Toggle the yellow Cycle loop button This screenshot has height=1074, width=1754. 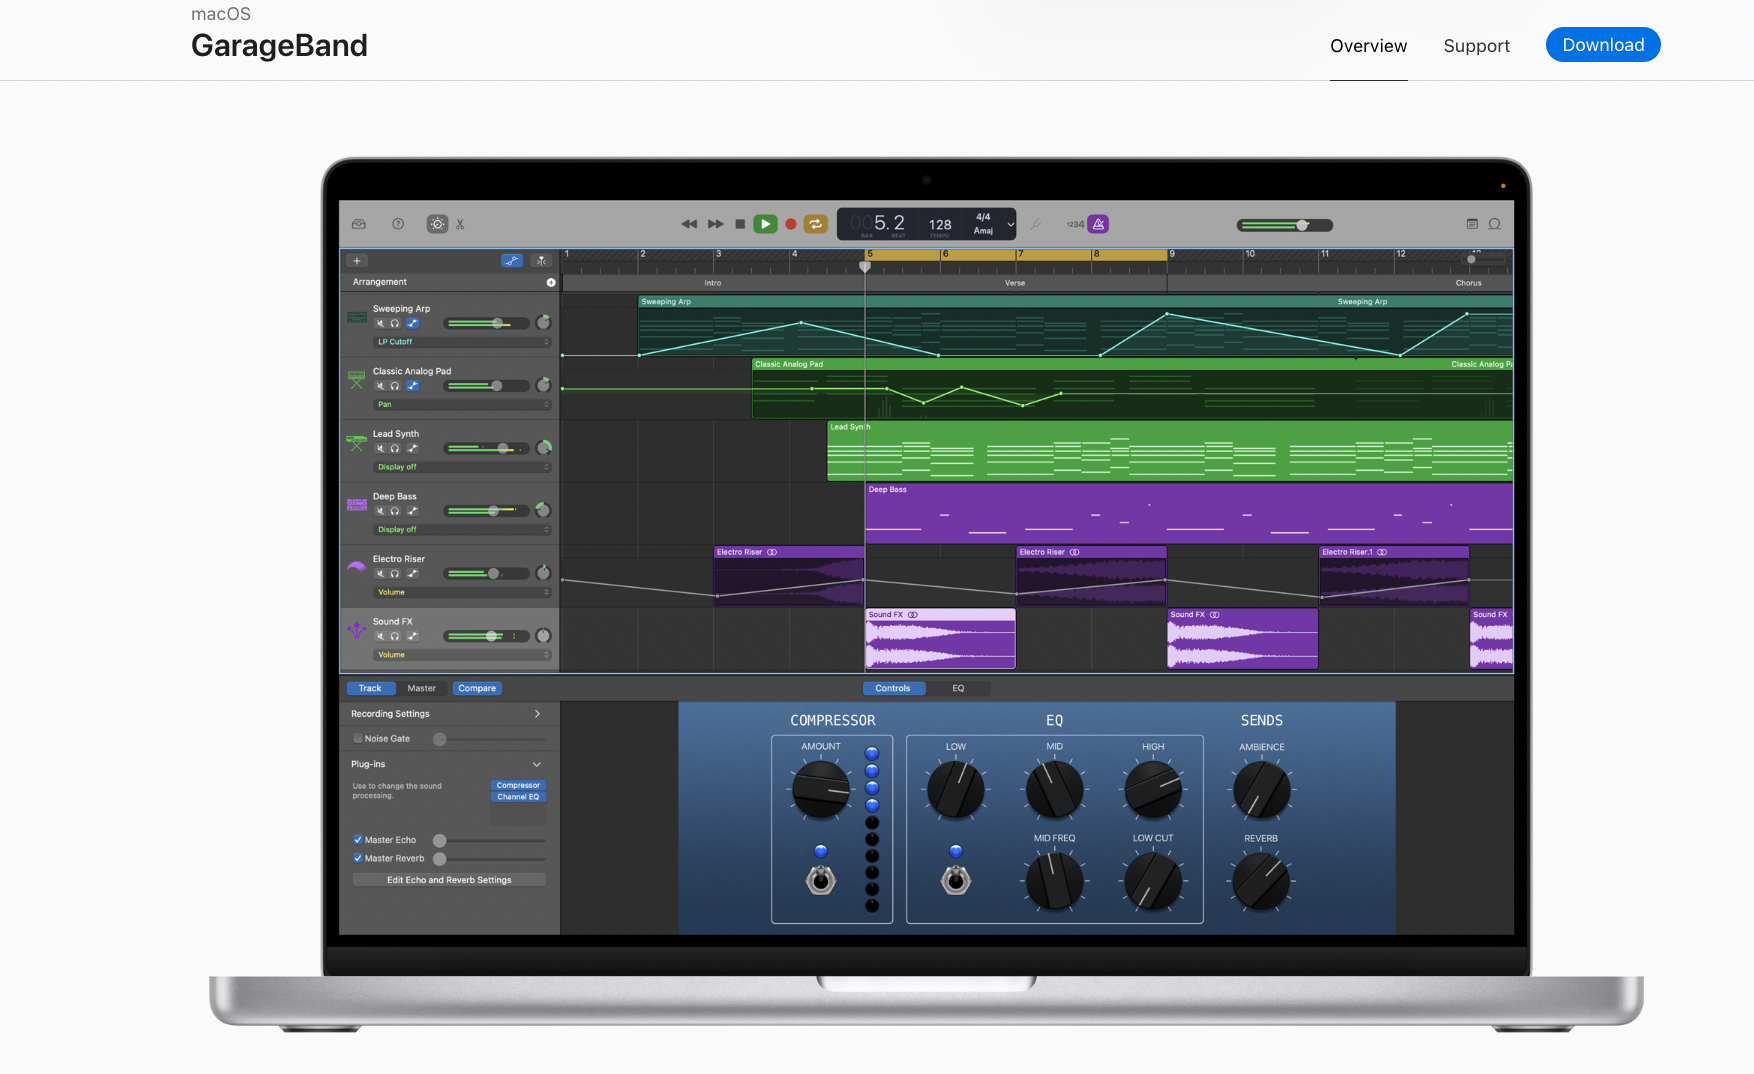(x=816, y=224)
